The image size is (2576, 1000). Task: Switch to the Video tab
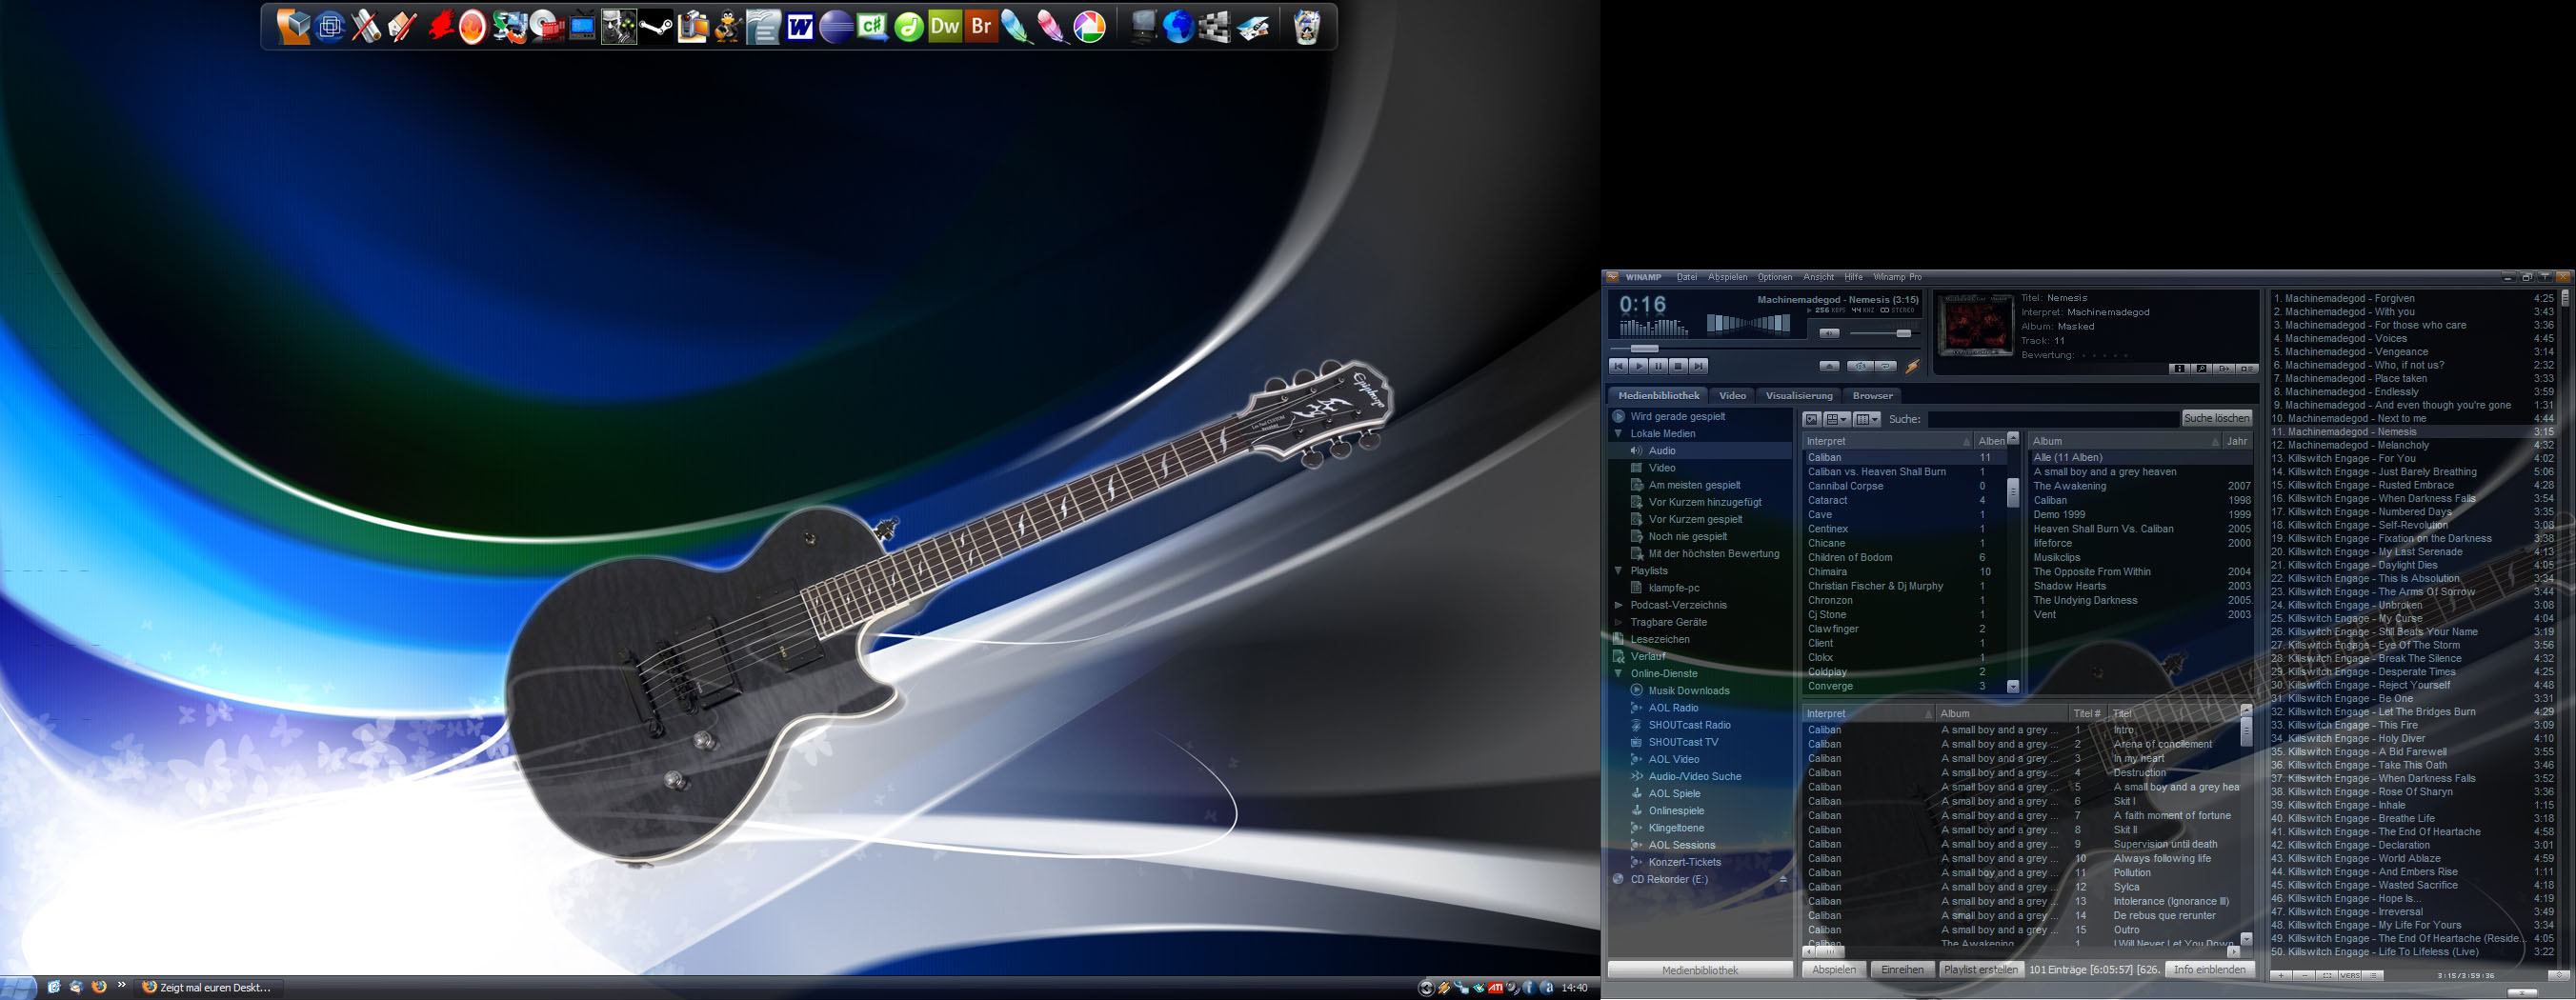1733,396
